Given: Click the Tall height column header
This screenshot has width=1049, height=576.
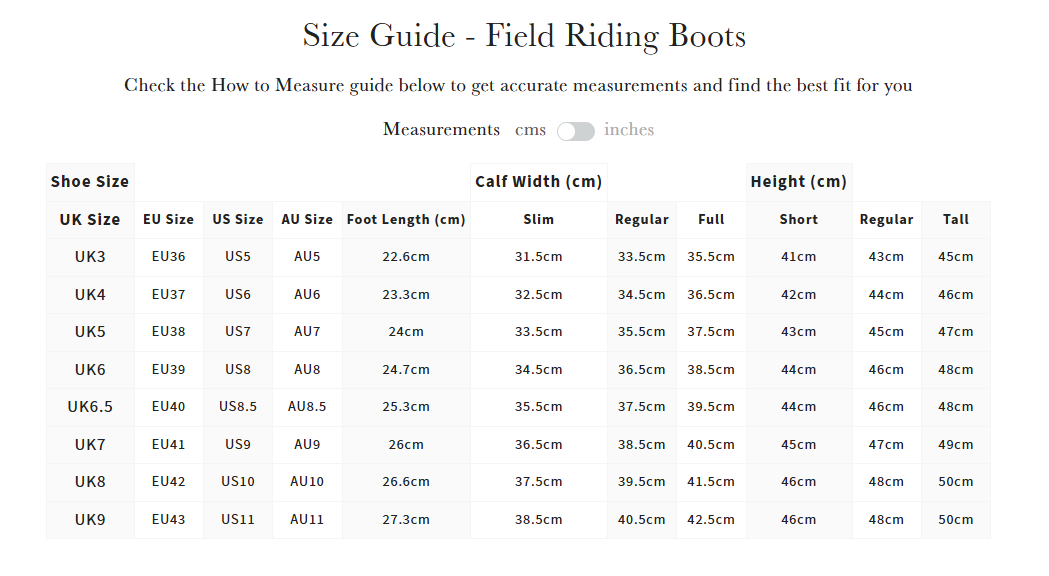Looking at the screenshot, I should [956, 219].
